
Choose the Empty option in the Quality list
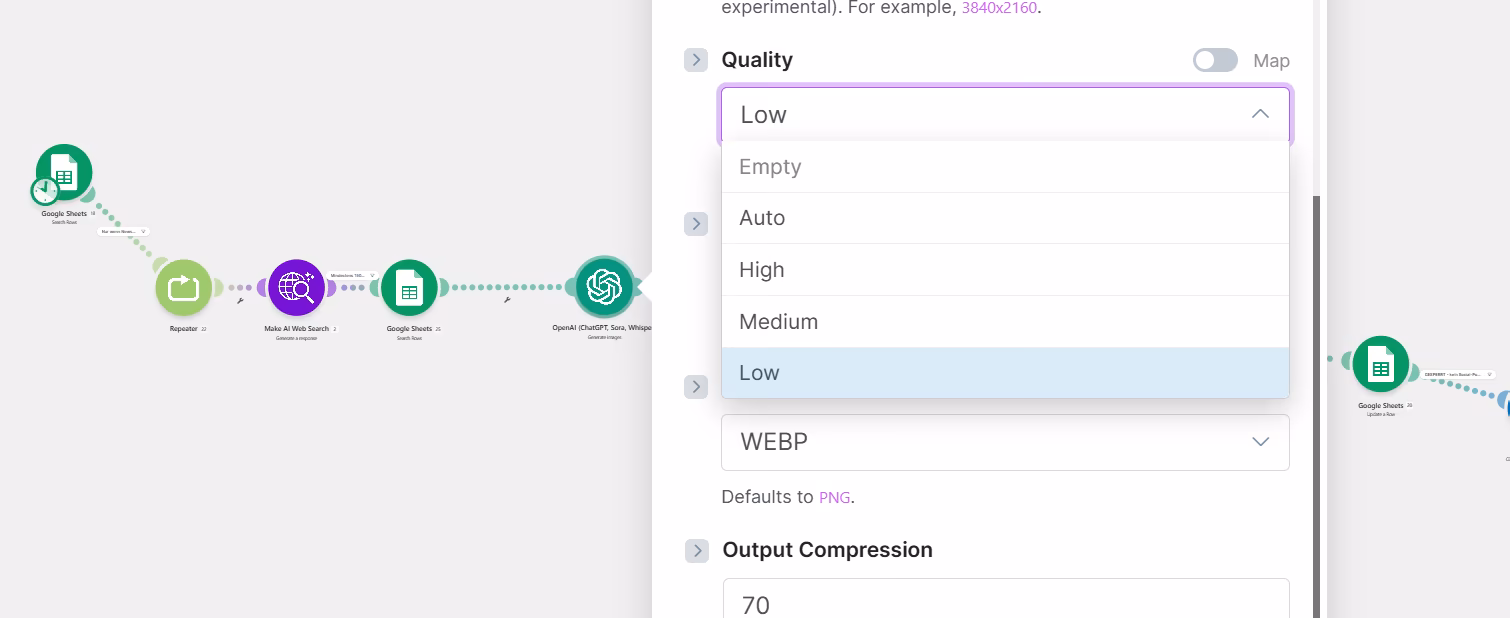click(1005, 167)
